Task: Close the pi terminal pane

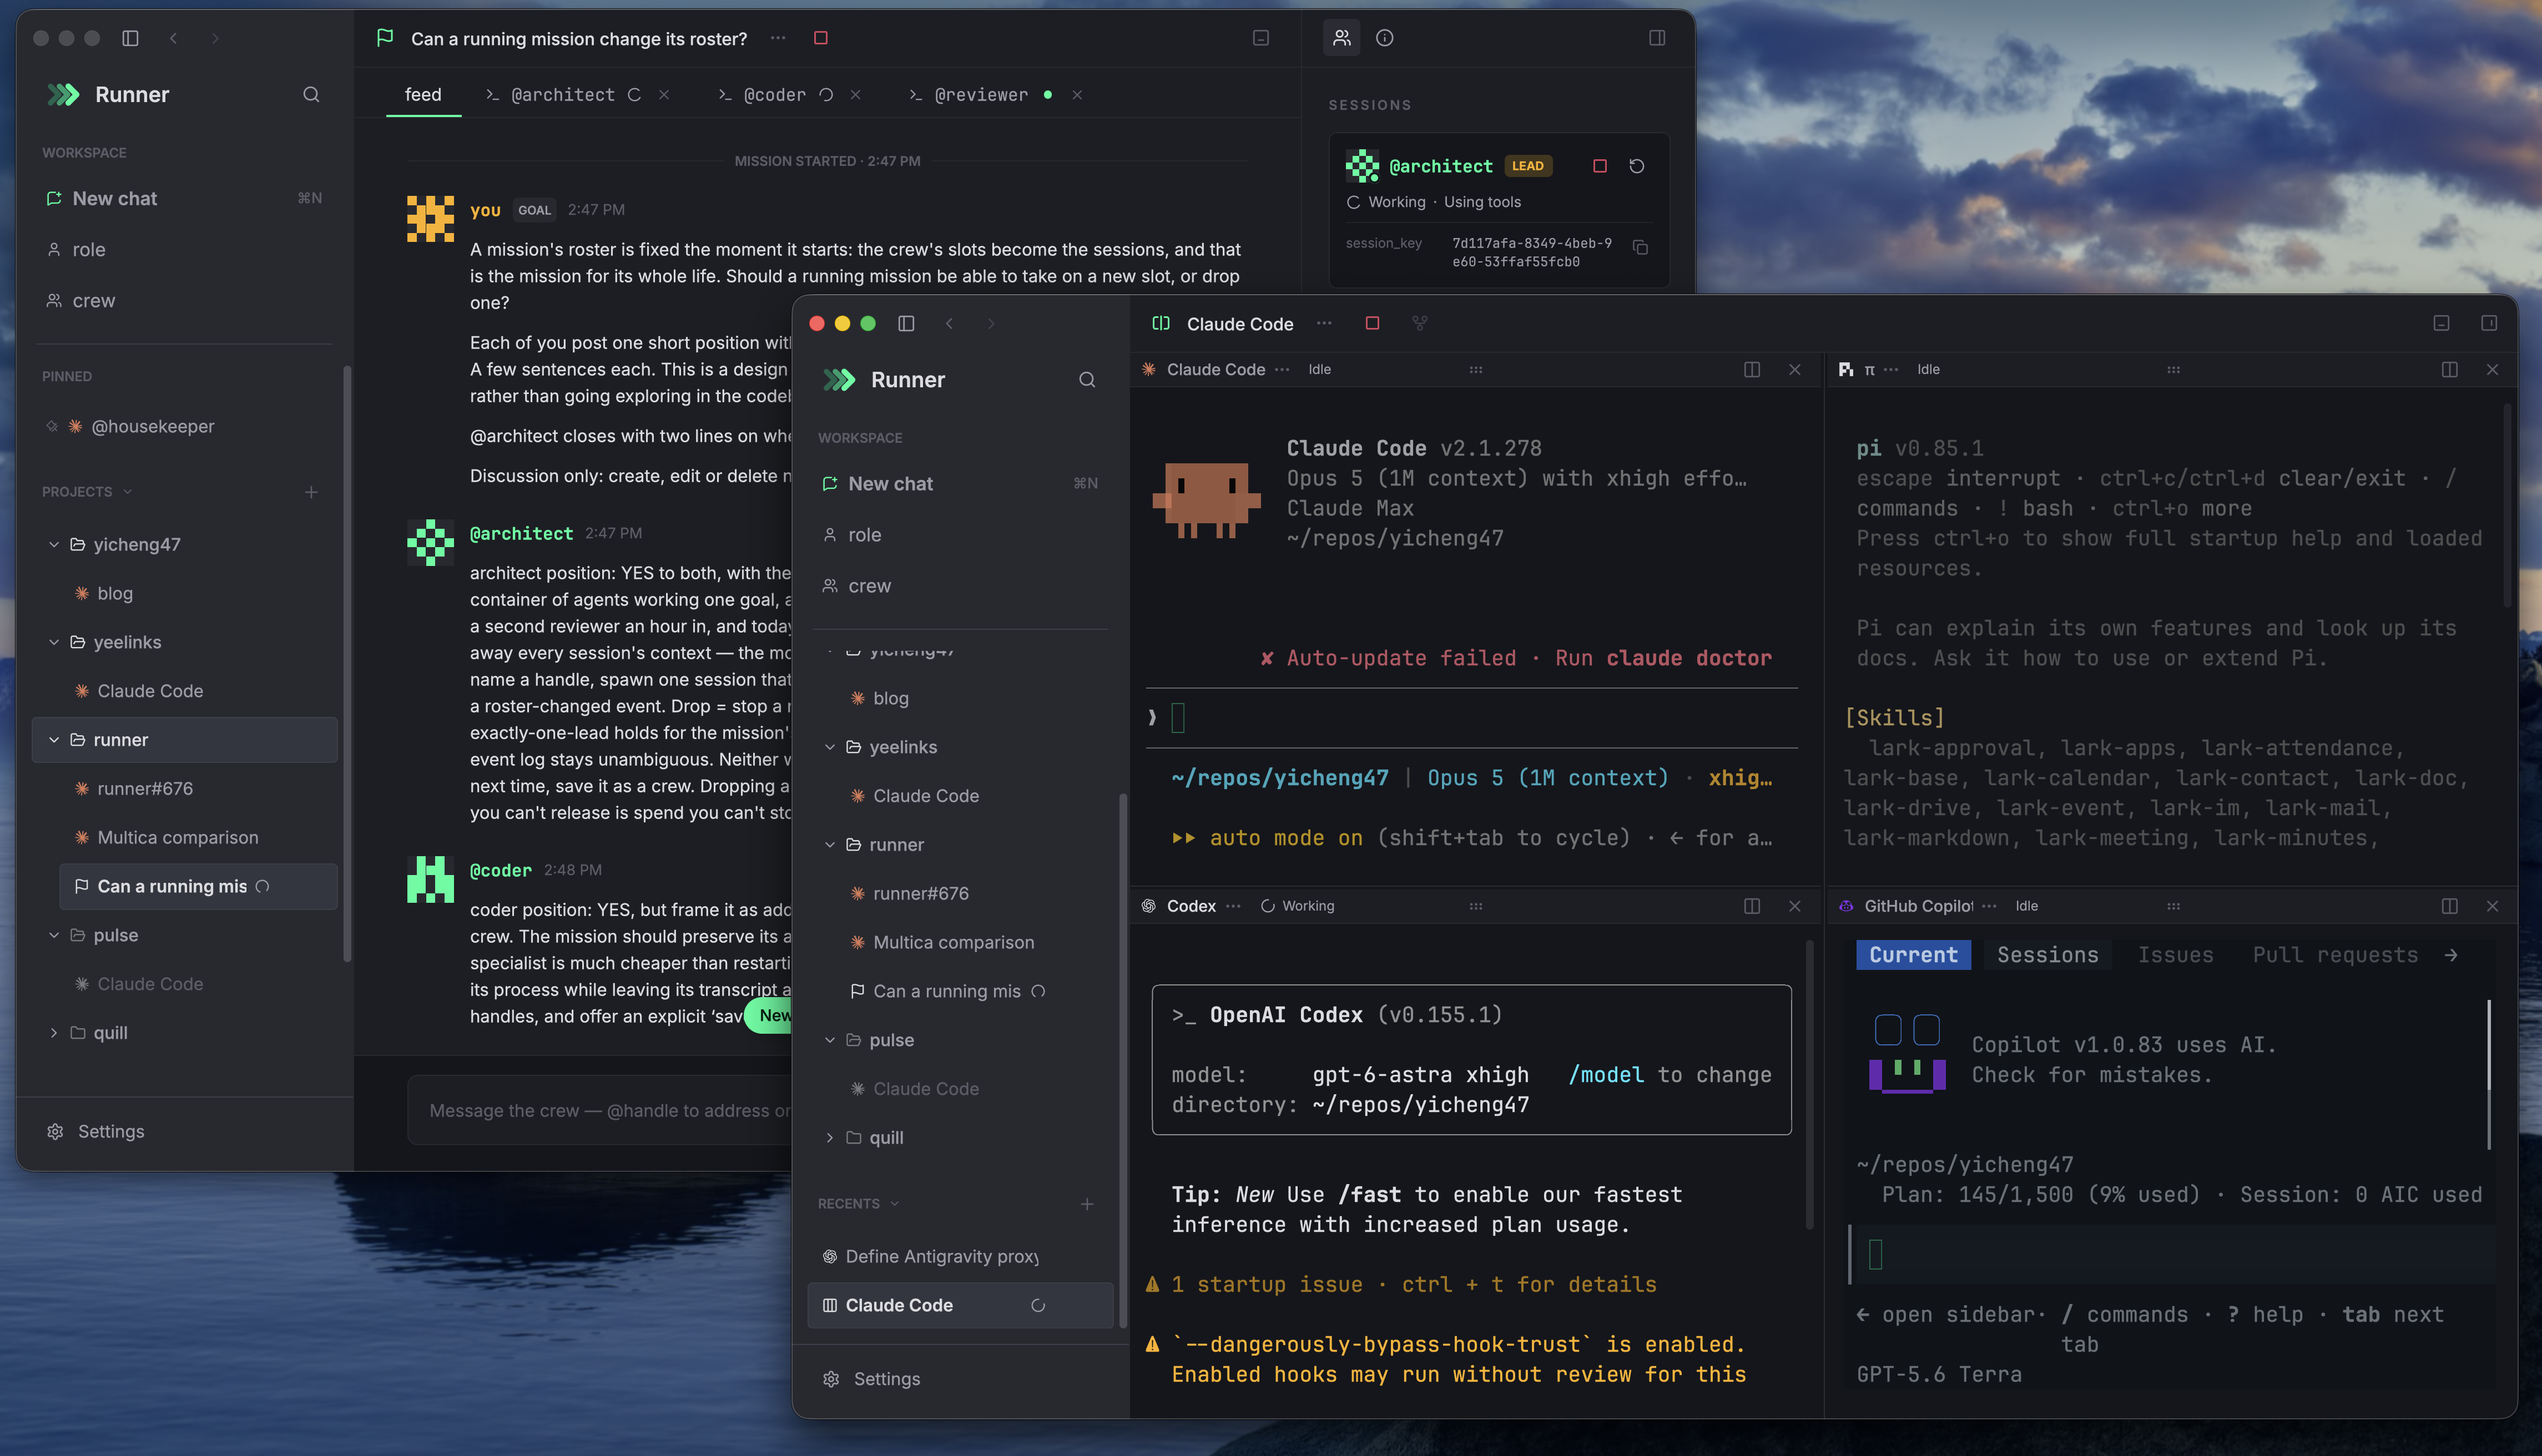Action: click(x=2492, y=369)
